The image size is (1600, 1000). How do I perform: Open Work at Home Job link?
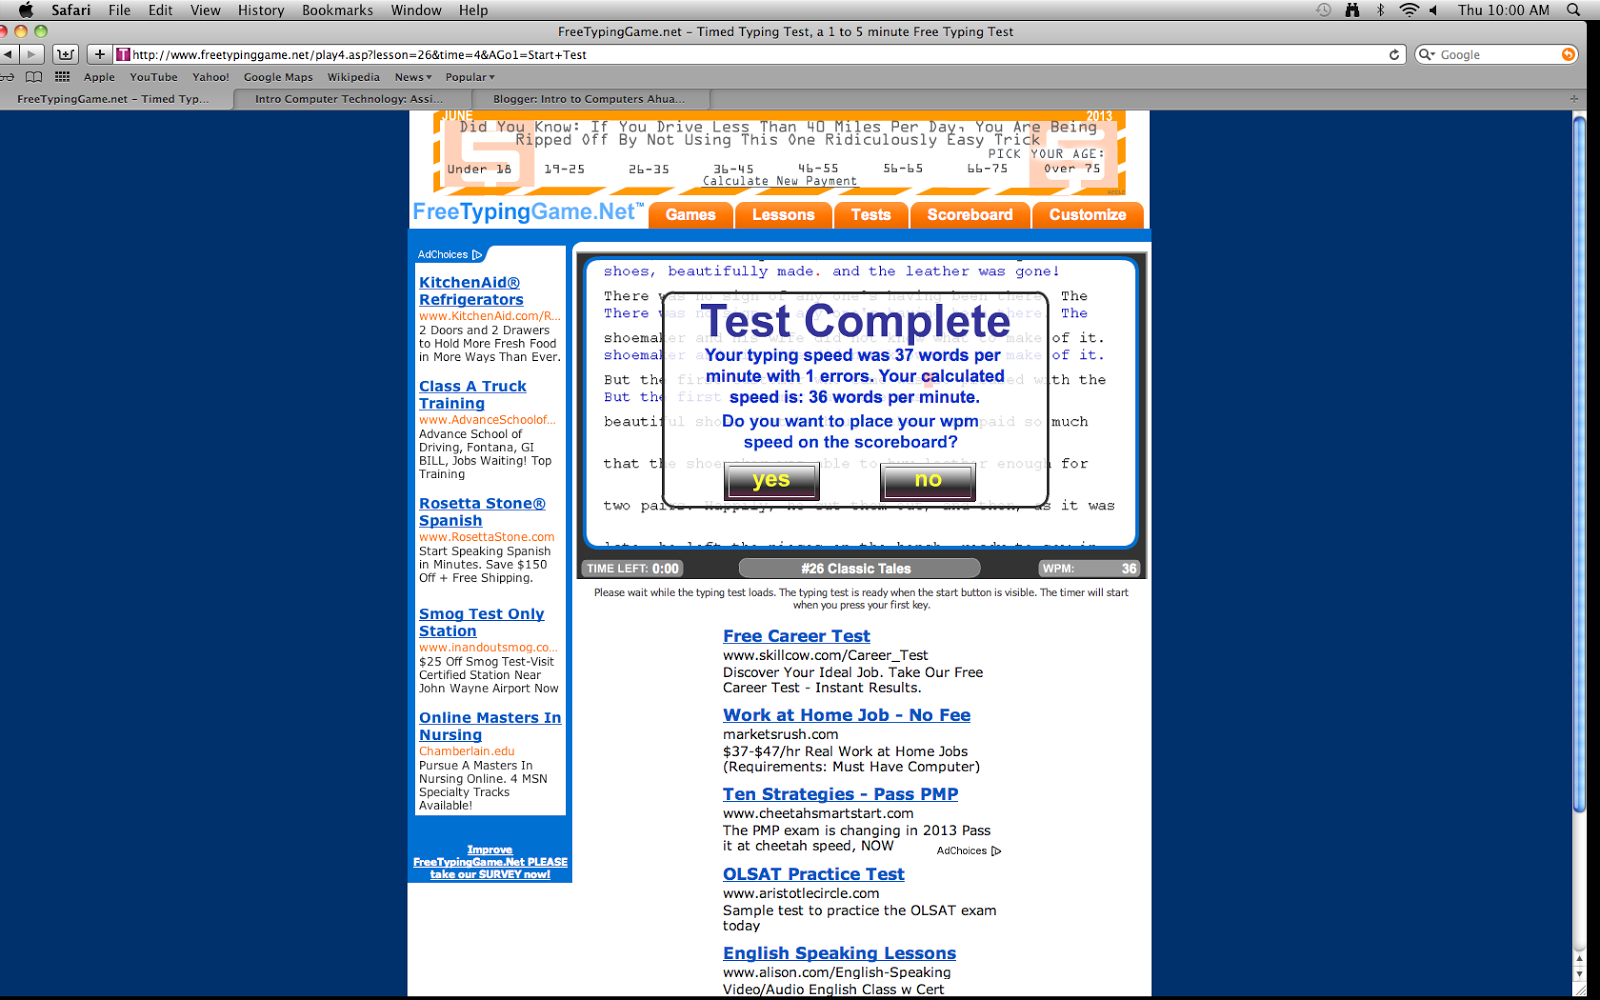point(846,715)
